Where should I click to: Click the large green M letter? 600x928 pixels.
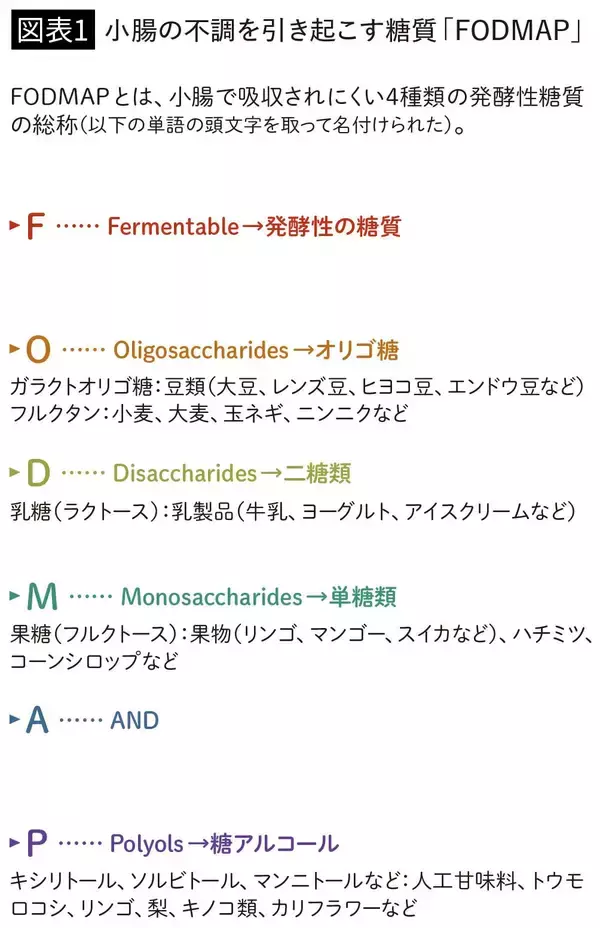point(42,597)
